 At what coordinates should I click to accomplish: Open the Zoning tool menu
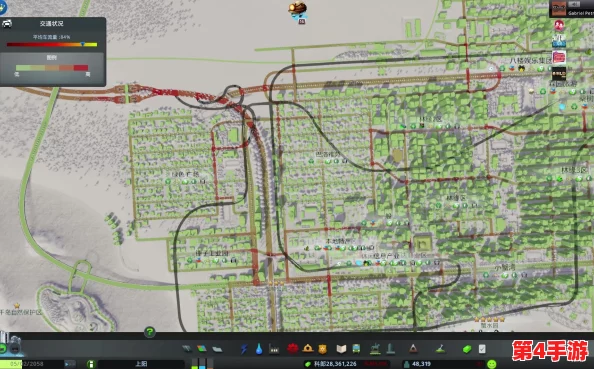(x=202, y=349)
